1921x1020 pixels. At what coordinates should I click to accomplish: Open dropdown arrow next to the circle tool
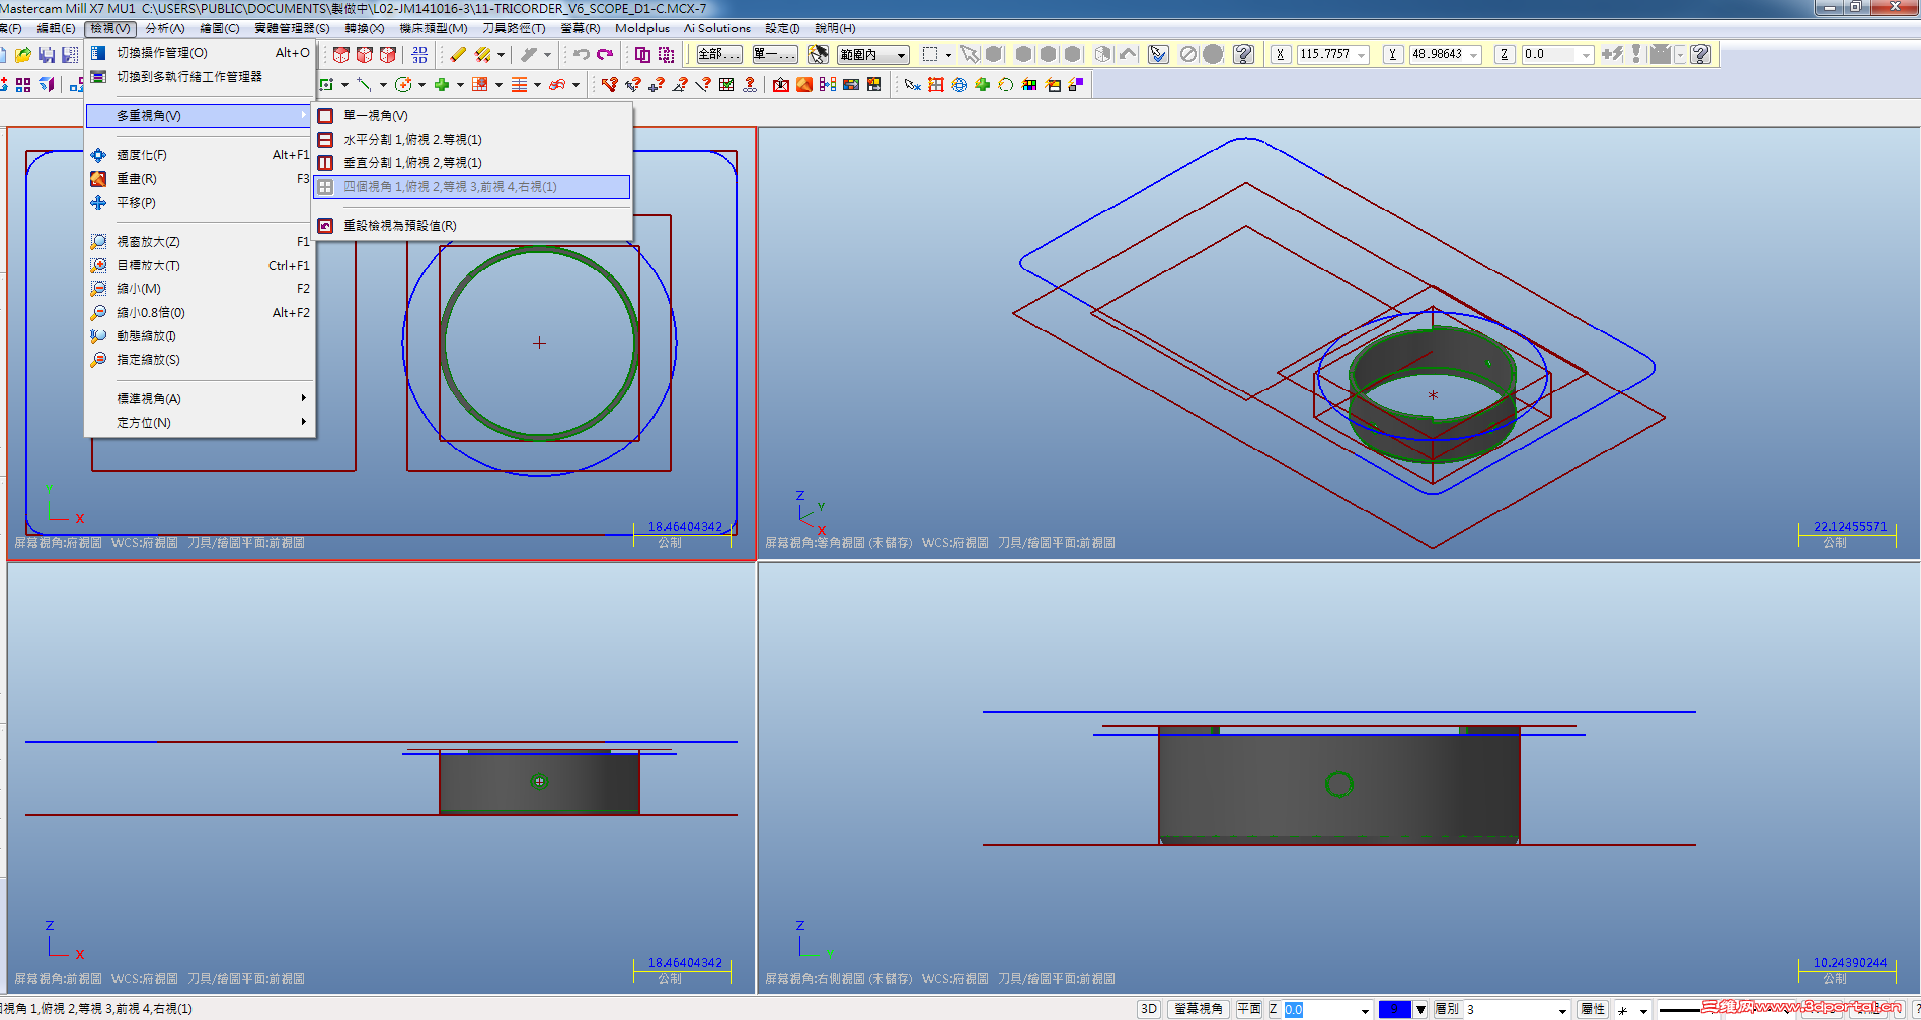421,85
